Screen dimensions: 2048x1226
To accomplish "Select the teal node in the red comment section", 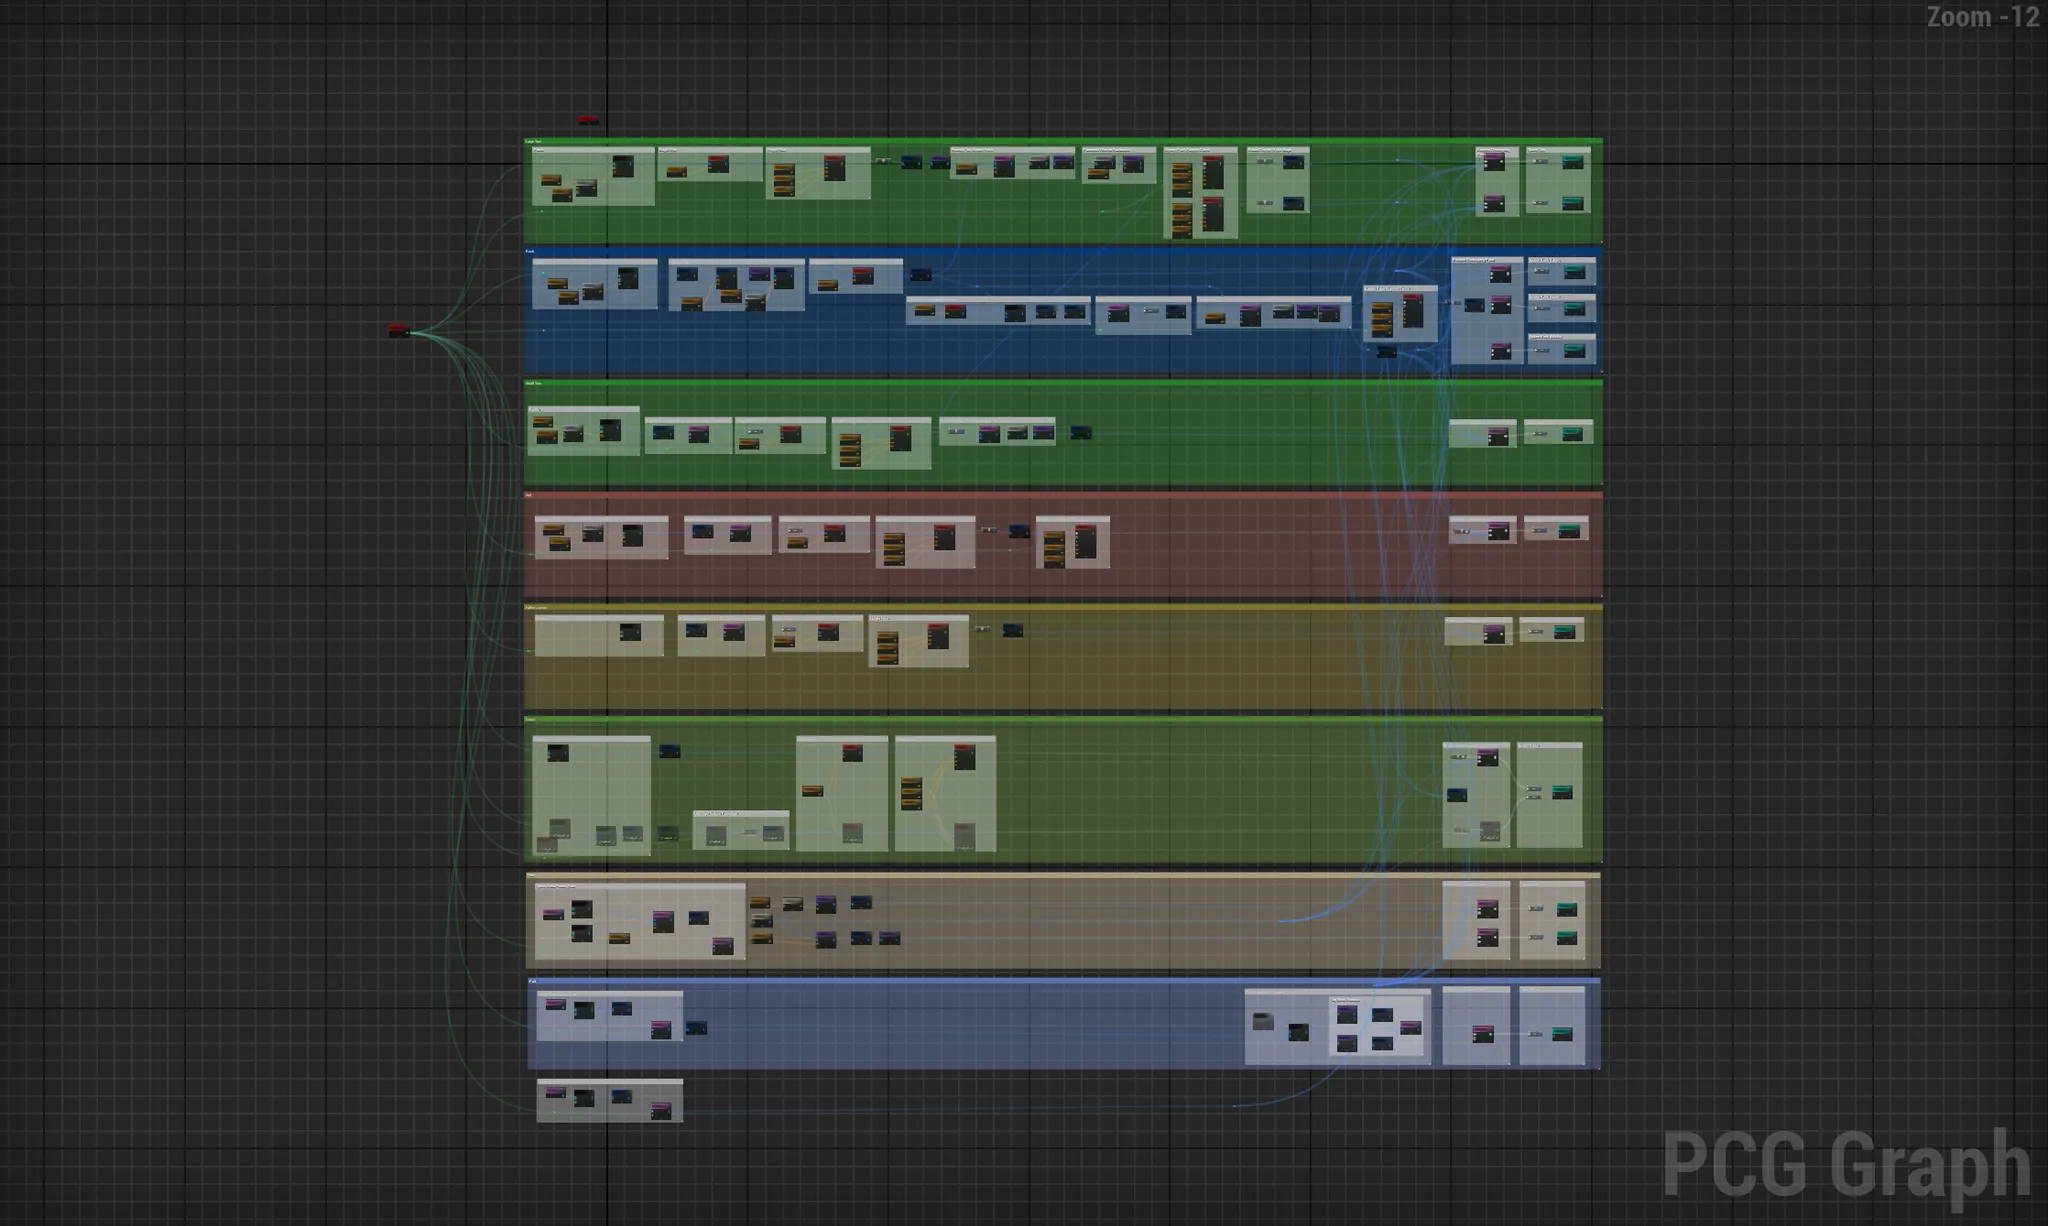I will tap(1570, 530).
